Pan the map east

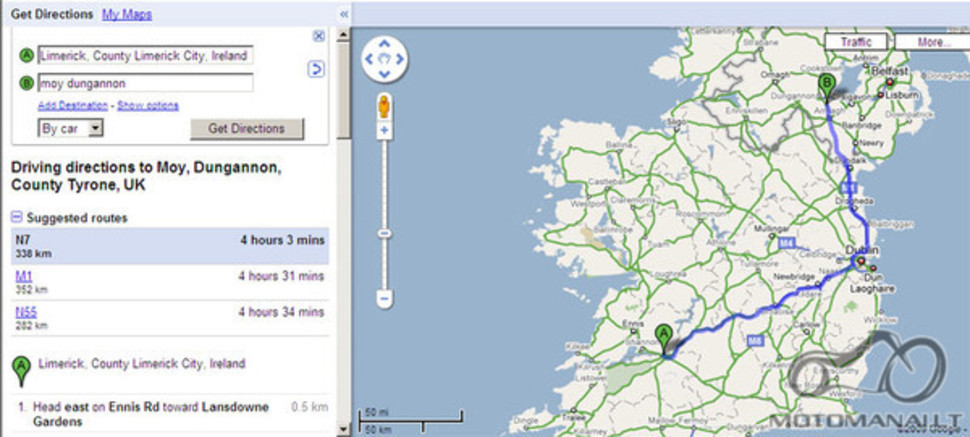(x=400, y=59)
